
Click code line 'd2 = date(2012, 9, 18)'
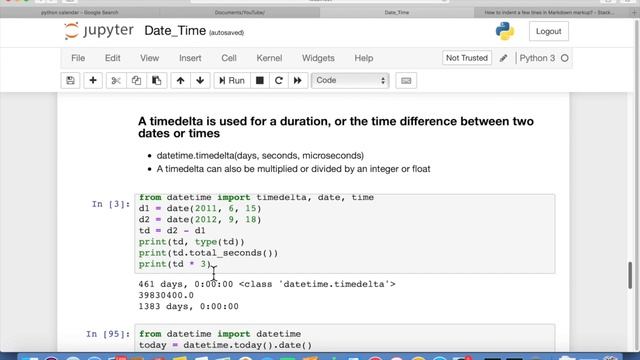click(200, 220)
